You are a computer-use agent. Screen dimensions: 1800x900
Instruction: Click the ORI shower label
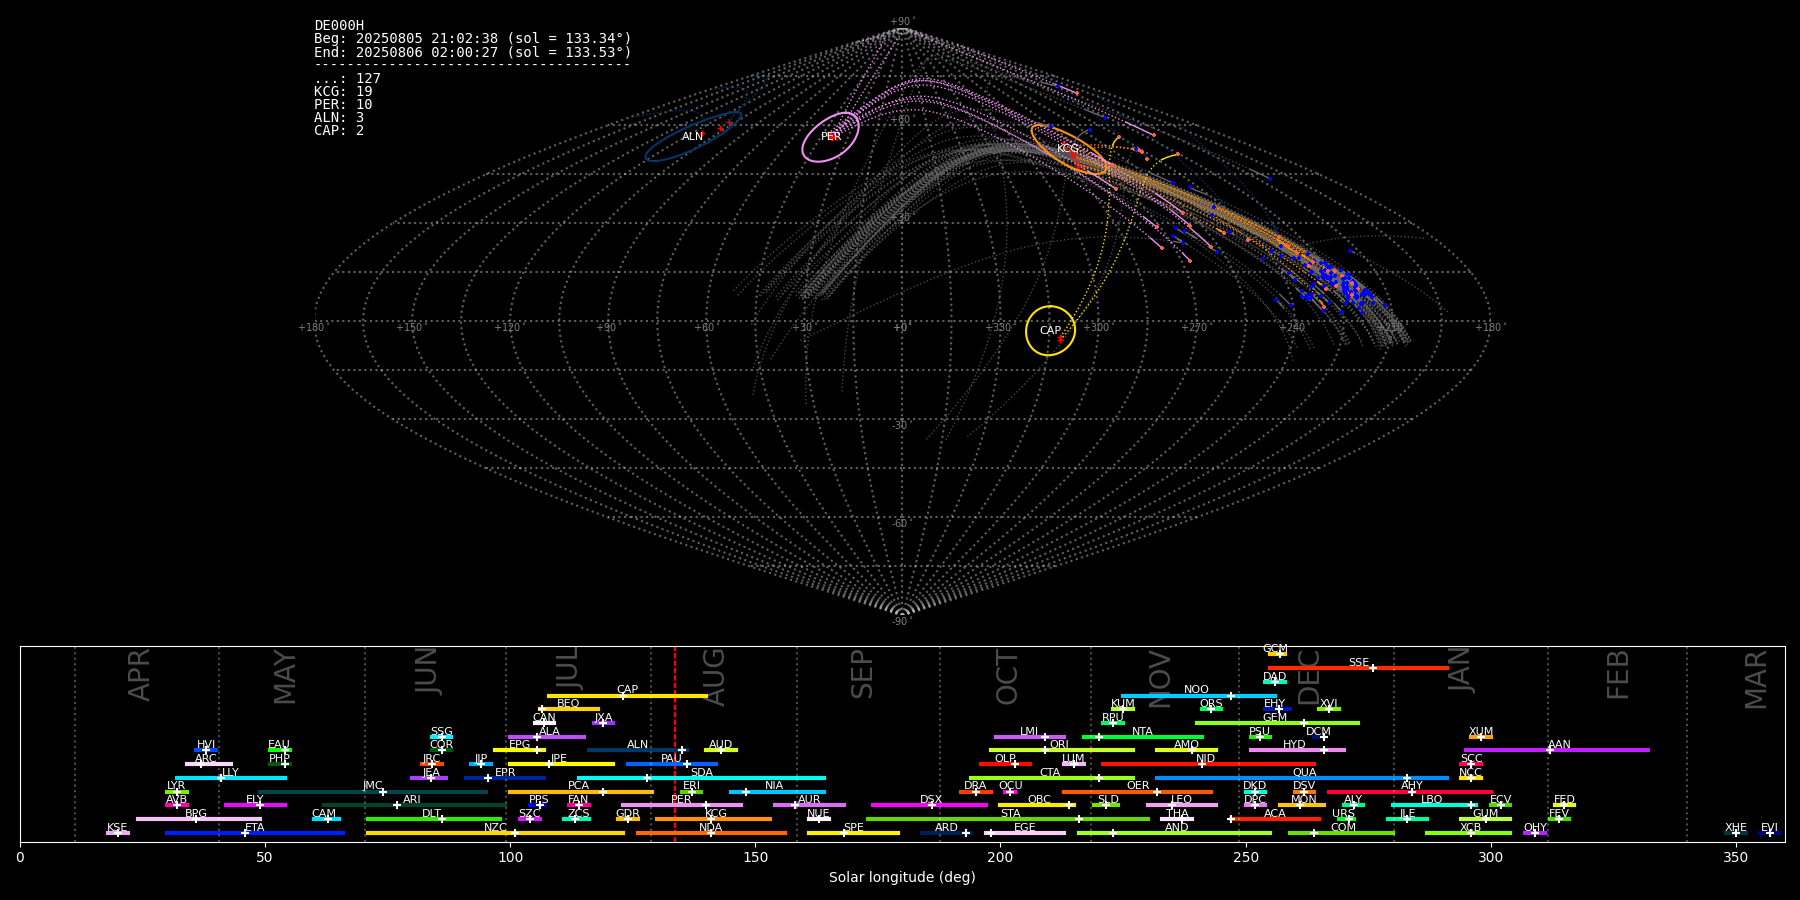[1059, 745]
